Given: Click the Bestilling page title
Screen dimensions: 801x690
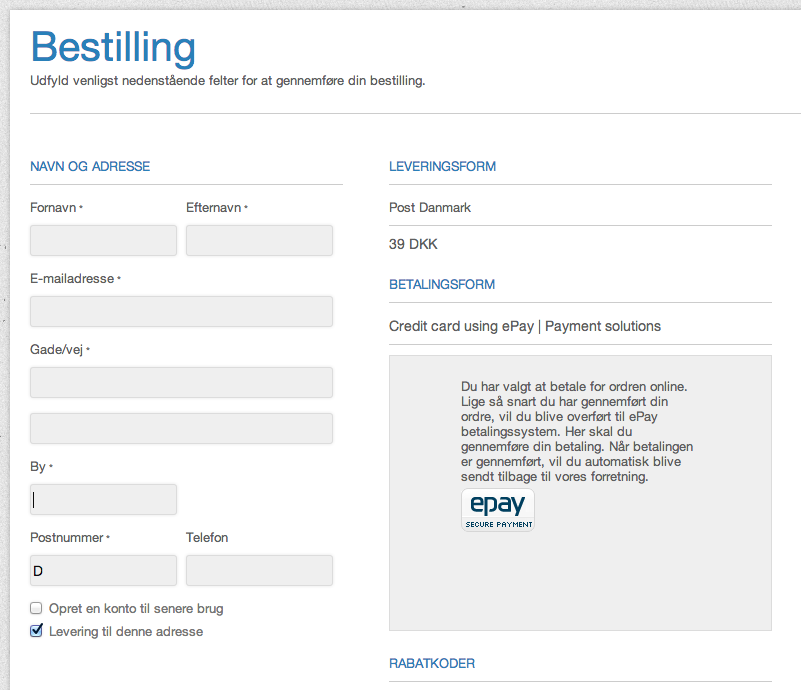Looking at the screenshot, I should [113, 47].
